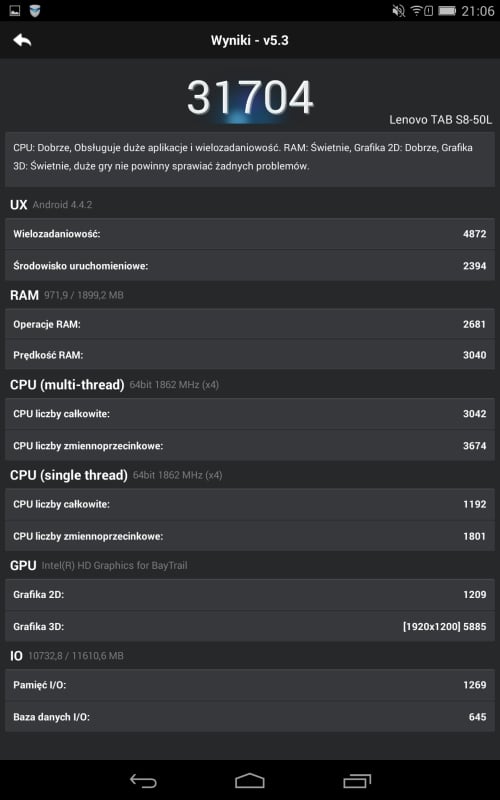The width and height of the screenshot is (500, 800).
Task: Select the Grafika 2D row
Action: pyautogui.click(x=250, y=594)
